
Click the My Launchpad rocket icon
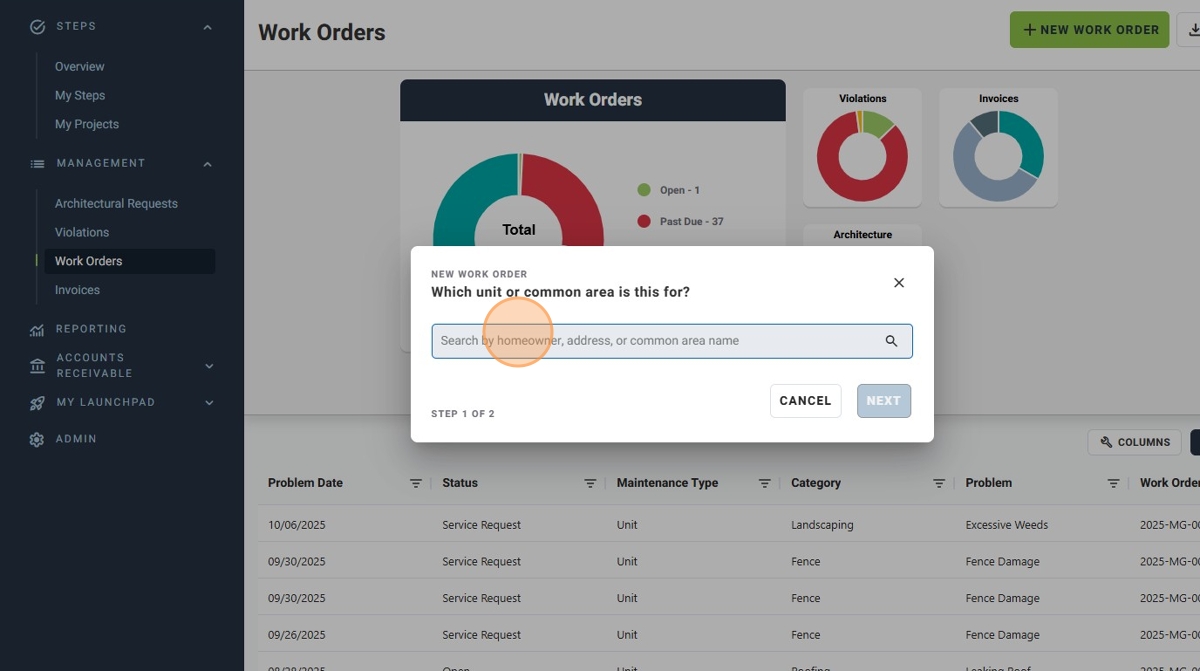click(x=38, y=403)
